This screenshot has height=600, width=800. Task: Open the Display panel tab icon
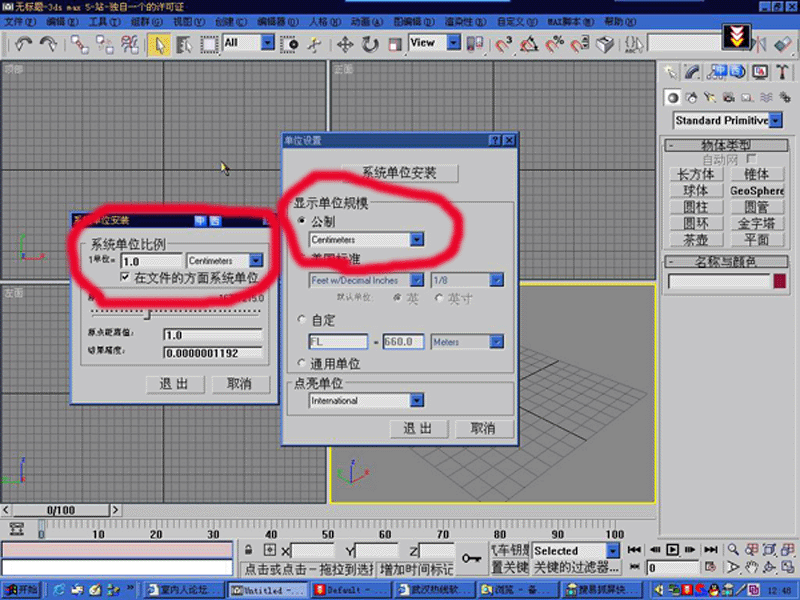pyautogui.click(x=760, y=72)
